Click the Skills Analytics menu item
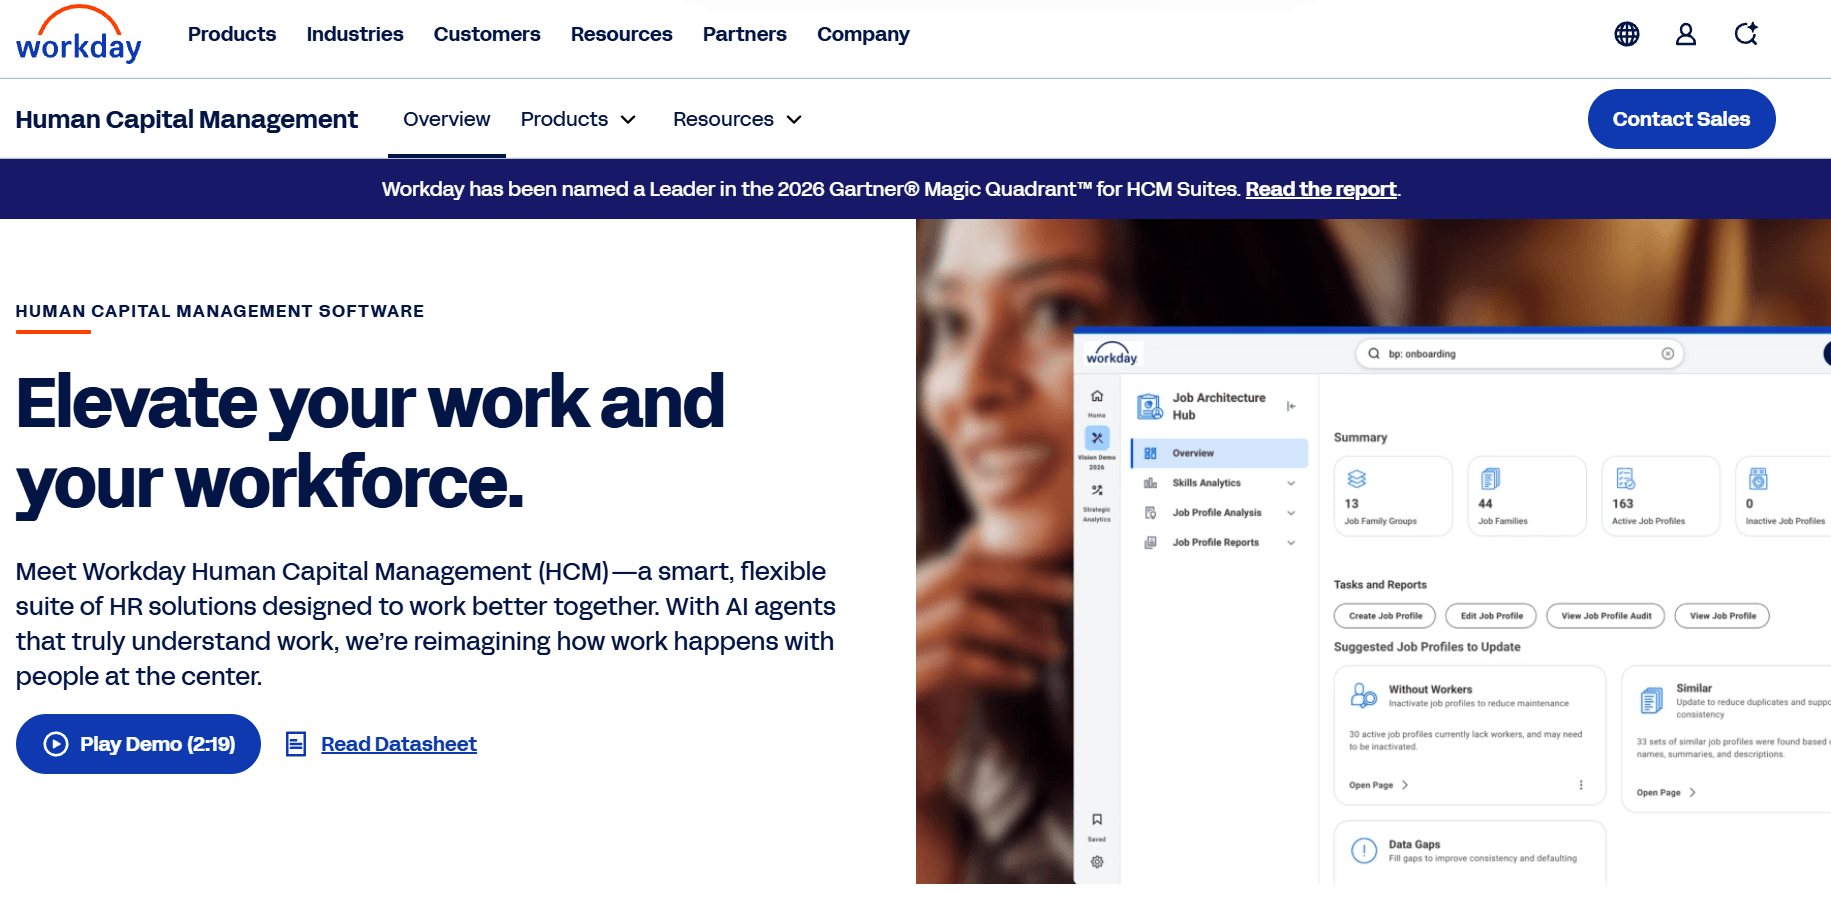 (x=1220, y=483)
